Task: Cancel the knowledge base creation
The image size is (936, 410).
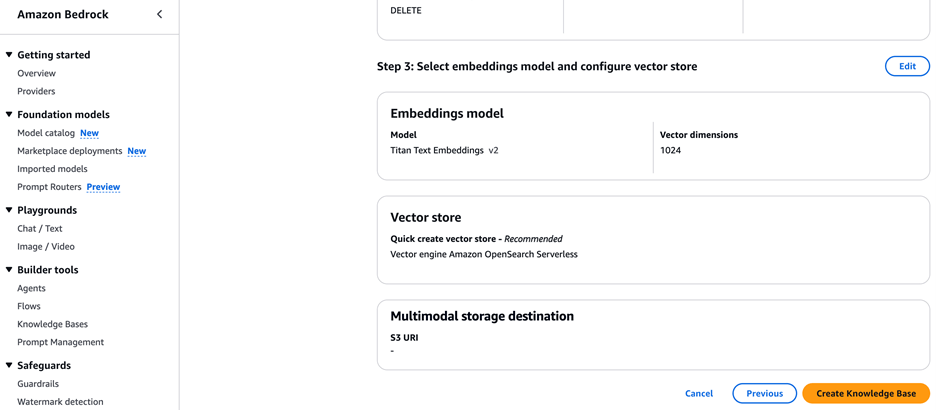Action: [699, 394]
